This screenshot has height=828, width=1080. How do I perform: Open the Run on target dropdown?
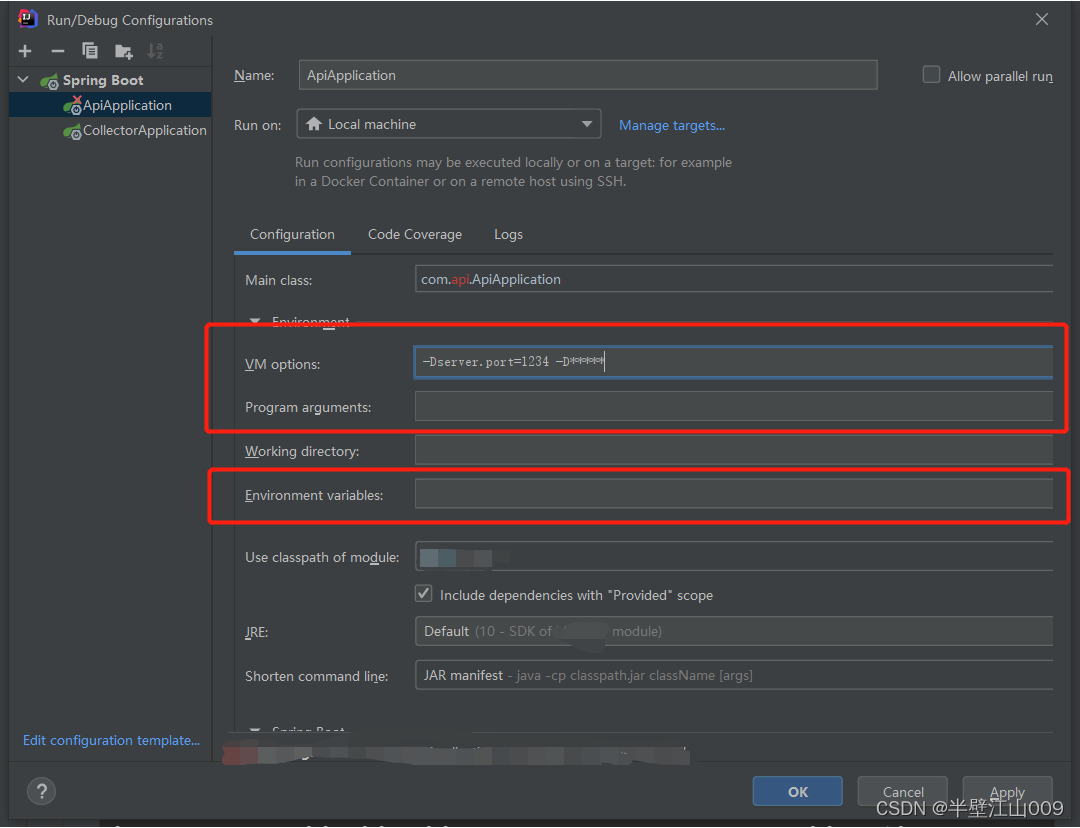(448, 124)
